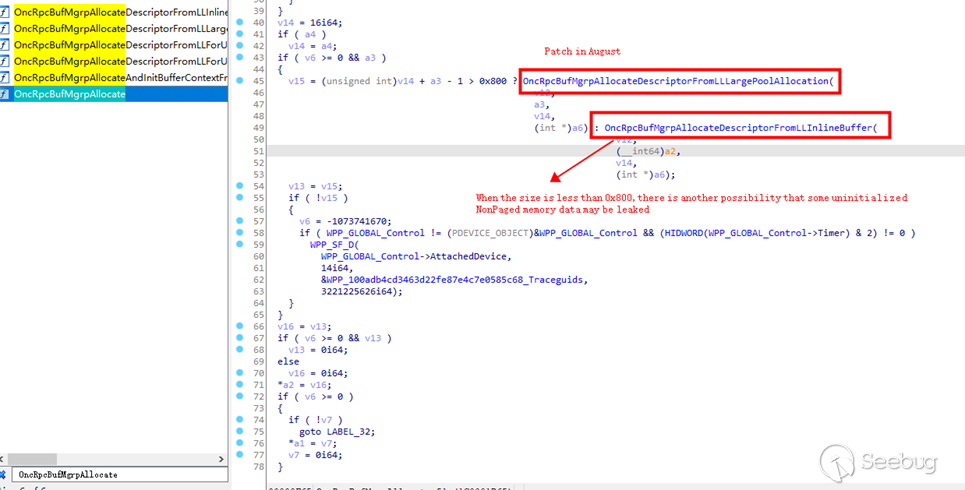Click 'v13 = v15;' statement

click(x=315, y=186)
